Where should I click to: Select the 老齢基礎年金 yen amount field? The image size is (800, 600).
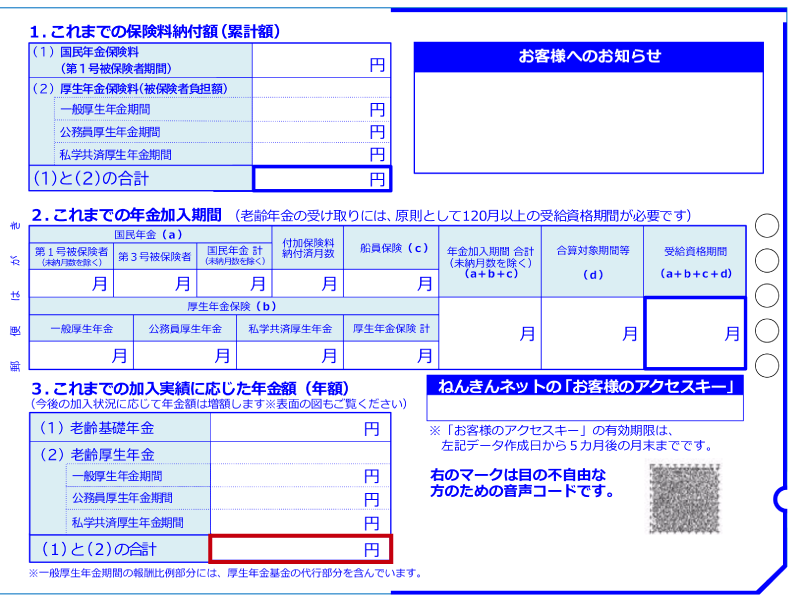pos(300,428)
